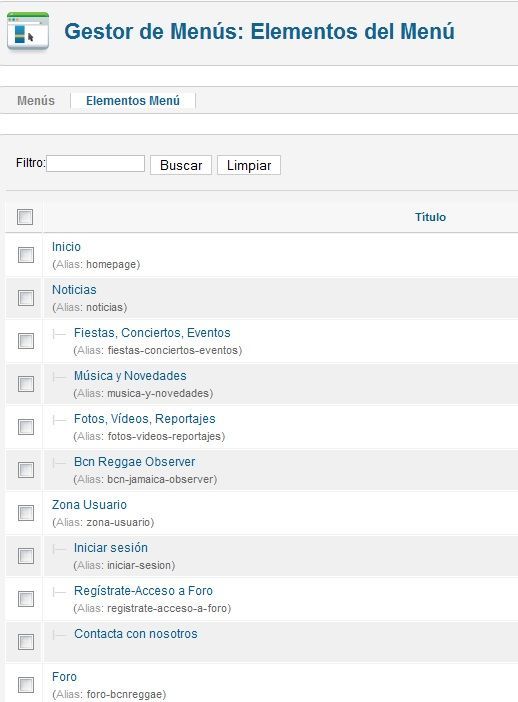Focus the Filtro text field

95,163
